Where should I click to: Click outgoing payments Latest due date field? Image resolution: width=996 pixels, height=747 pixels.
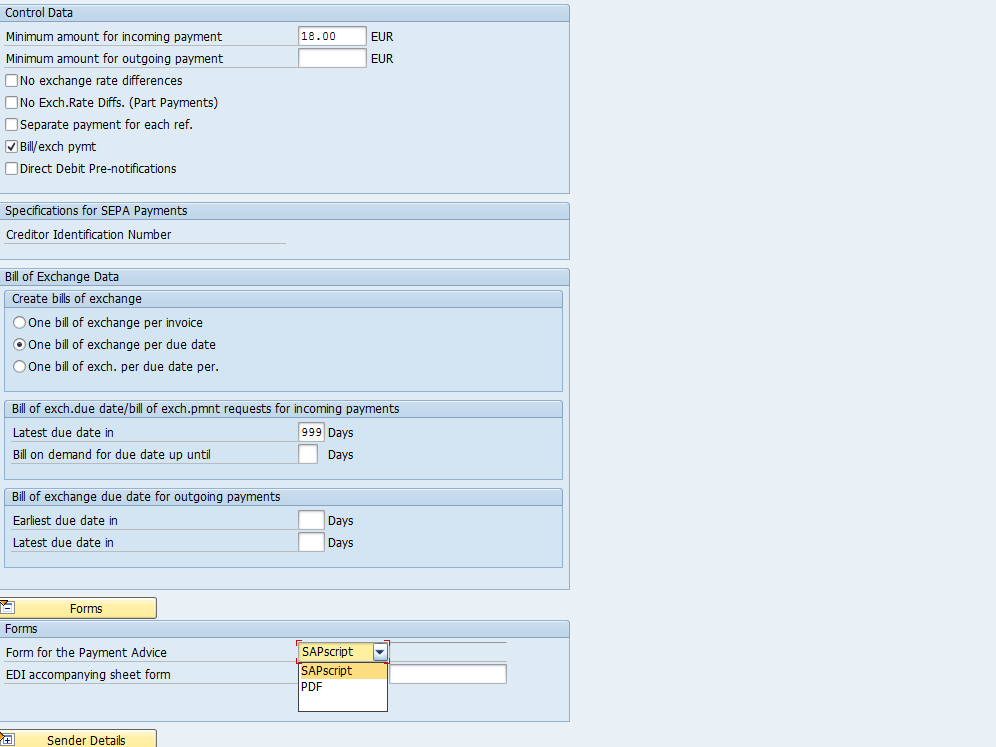311,542
